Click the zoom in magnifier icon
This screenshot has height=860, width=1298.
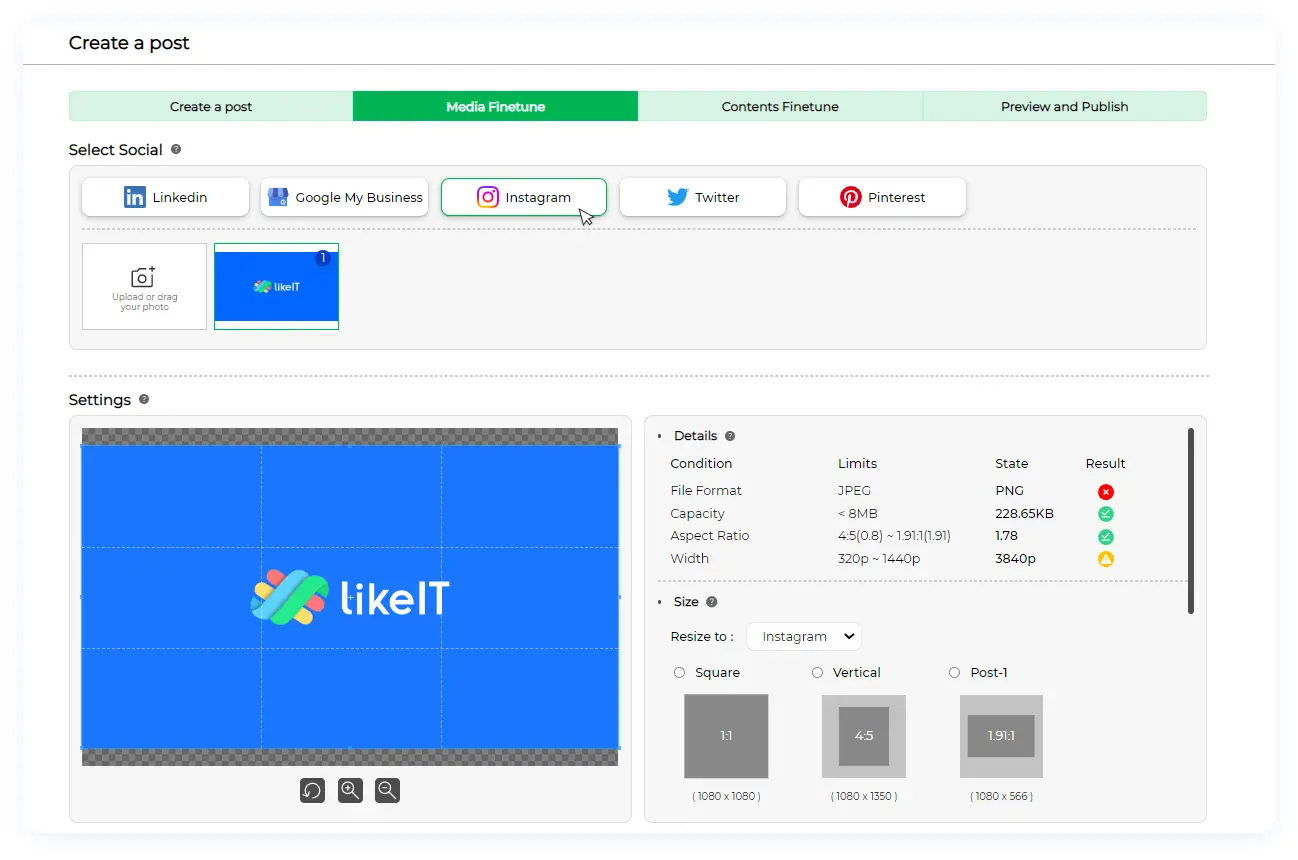pyautogui.click(x=350, y=791)
